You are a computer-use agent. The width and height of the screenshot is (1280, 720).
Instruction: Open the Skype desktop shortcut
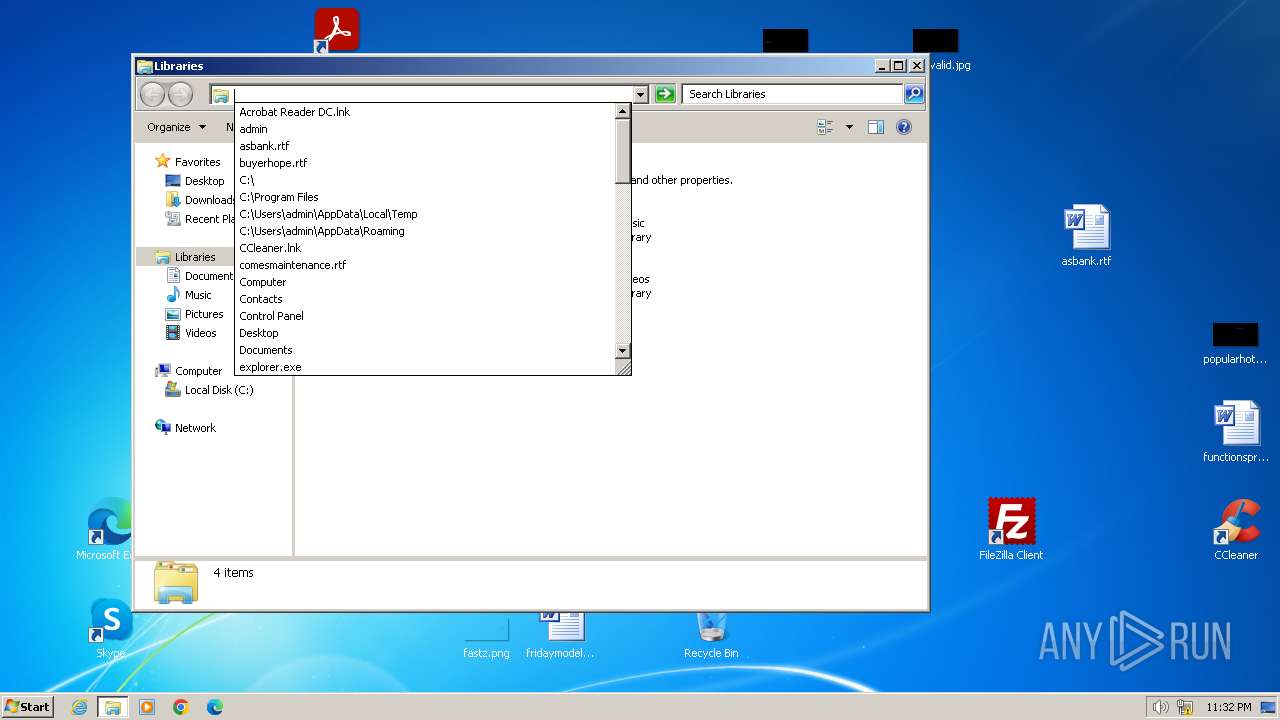(111, 628)
